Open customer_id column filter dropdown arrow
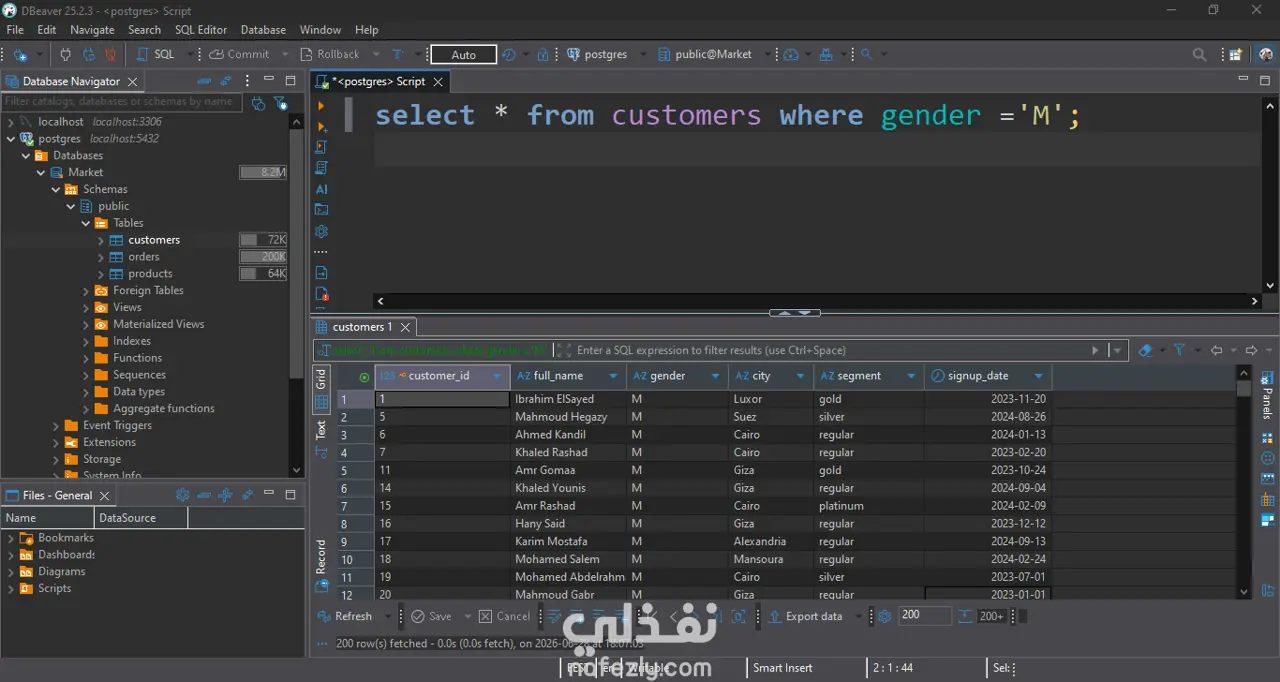Image resolution: width=1280 pixels, height=682 pixels. click(x=495, y=376)
